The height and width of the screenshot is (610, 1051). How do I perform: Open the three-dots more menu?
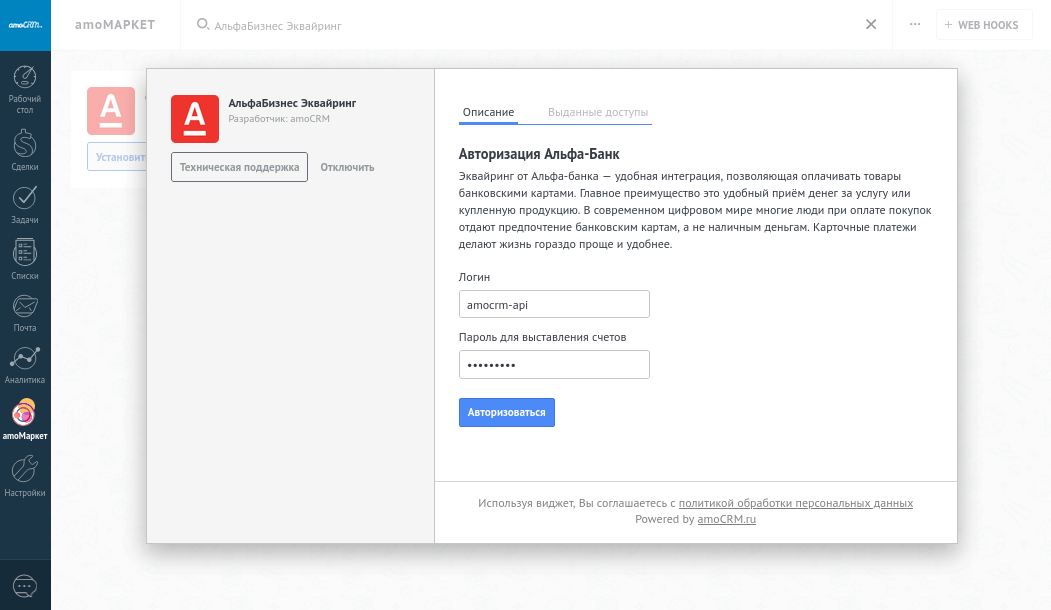coord(914,25)
